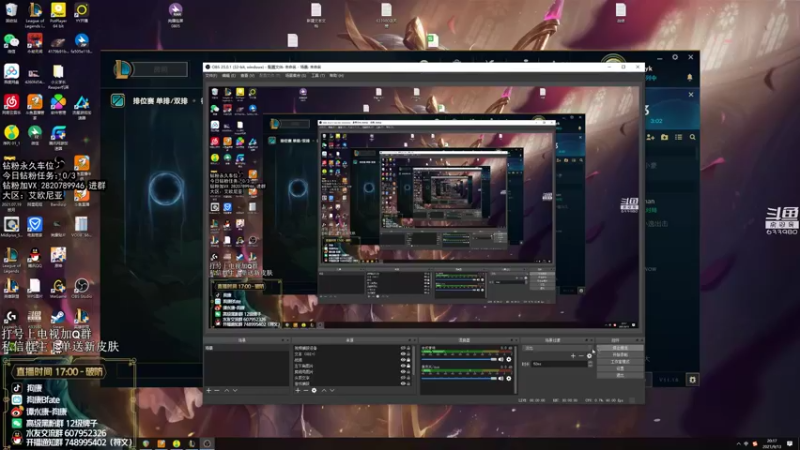Image resolution: width=800 pixels, height=450 pixels.
Task: Move source up in OBS Sources panel
Action: point(324,390)
